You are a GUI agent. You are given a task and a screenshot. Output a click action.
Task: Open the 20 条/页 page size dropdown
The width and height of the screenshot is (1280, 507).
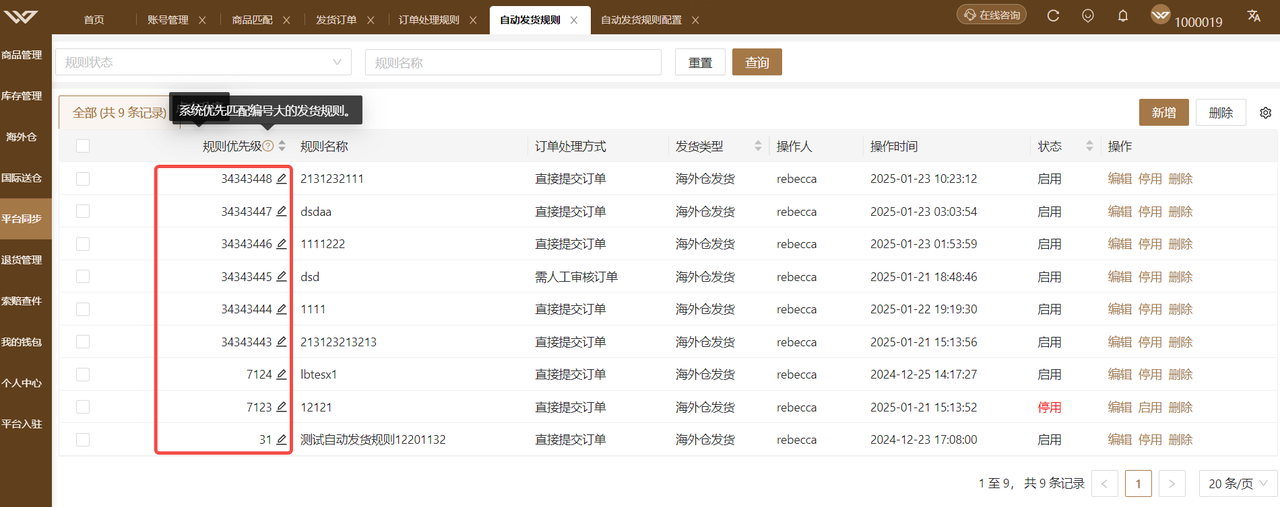[1238, 483]
